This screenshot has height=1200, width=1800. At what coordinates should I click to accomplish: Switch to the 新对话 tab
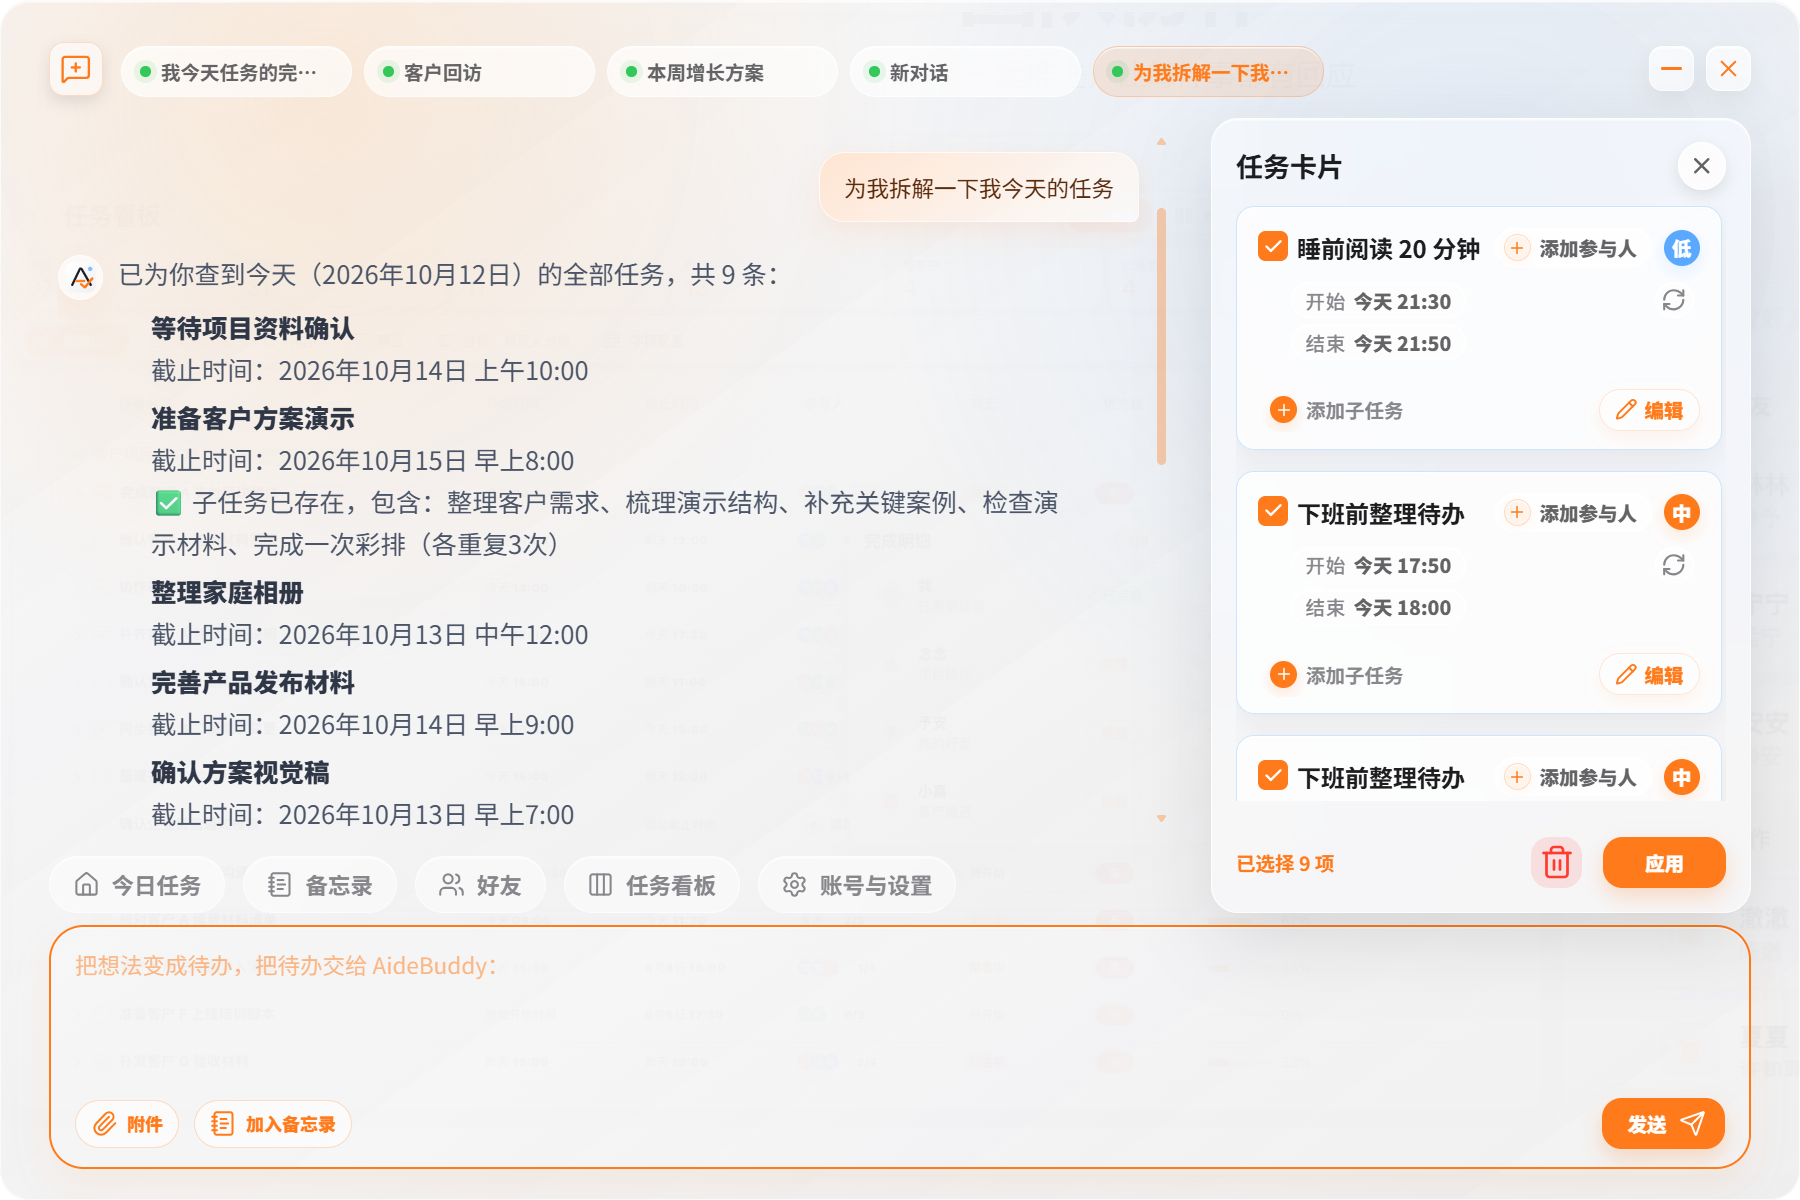965,72
